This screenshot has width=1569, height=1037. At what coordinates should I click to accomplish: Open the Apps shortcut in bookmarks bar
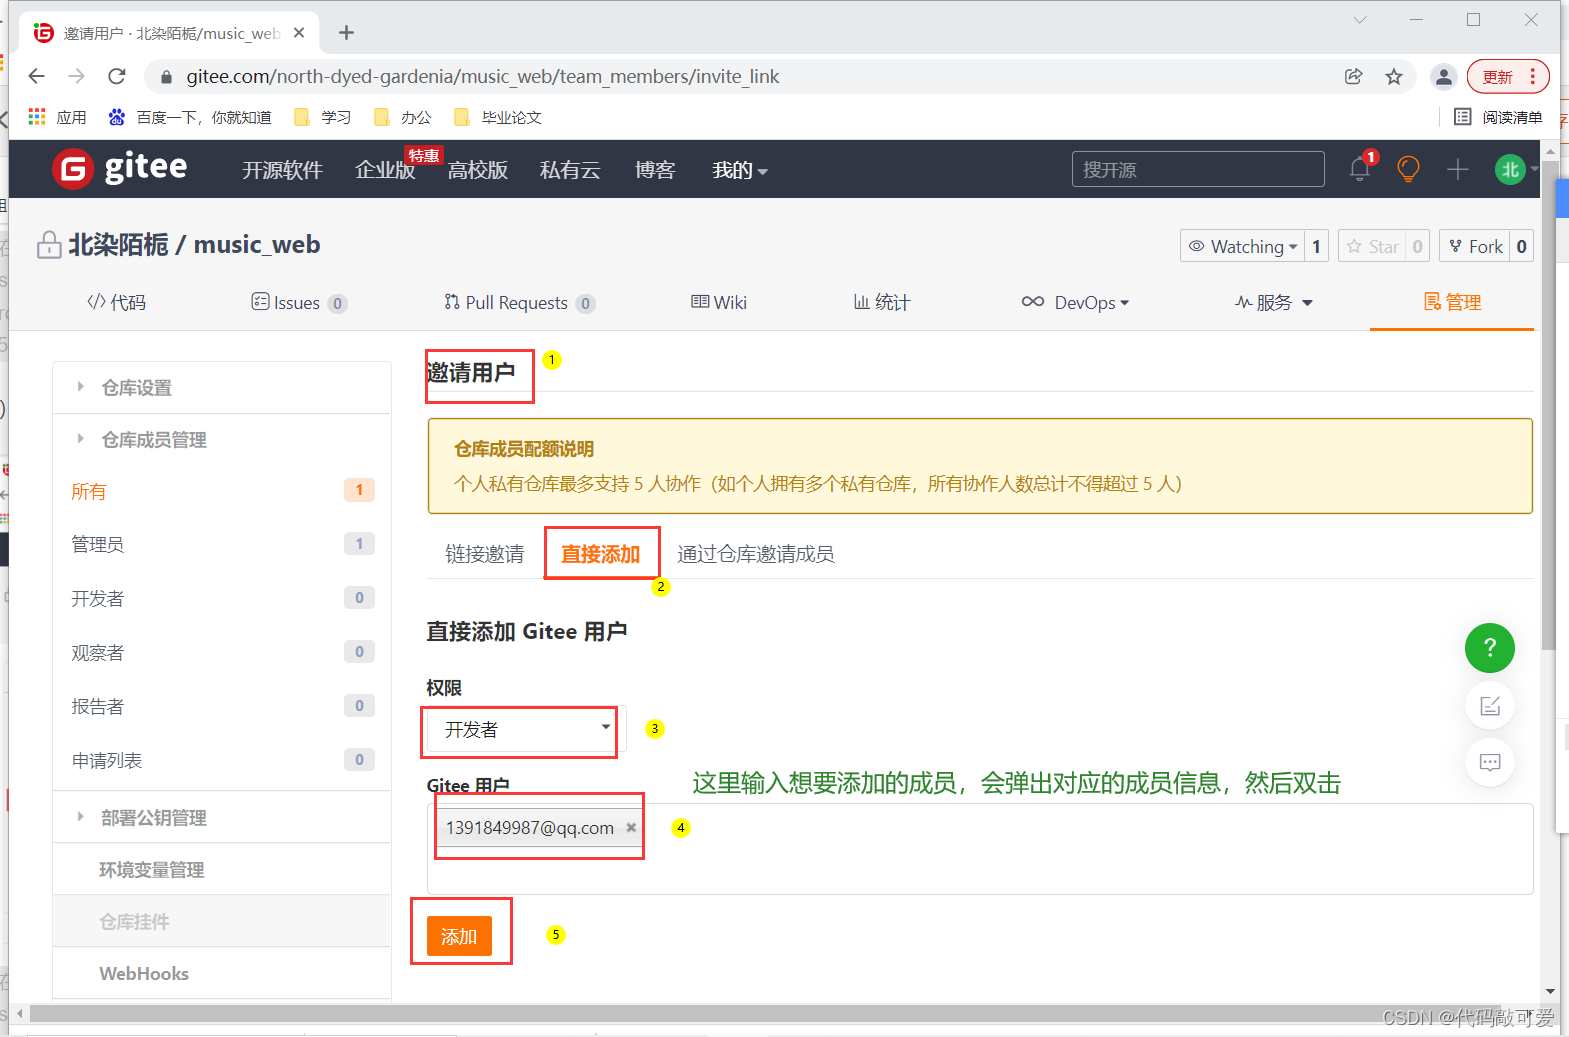pyautogui.click(x=57, y=117)
